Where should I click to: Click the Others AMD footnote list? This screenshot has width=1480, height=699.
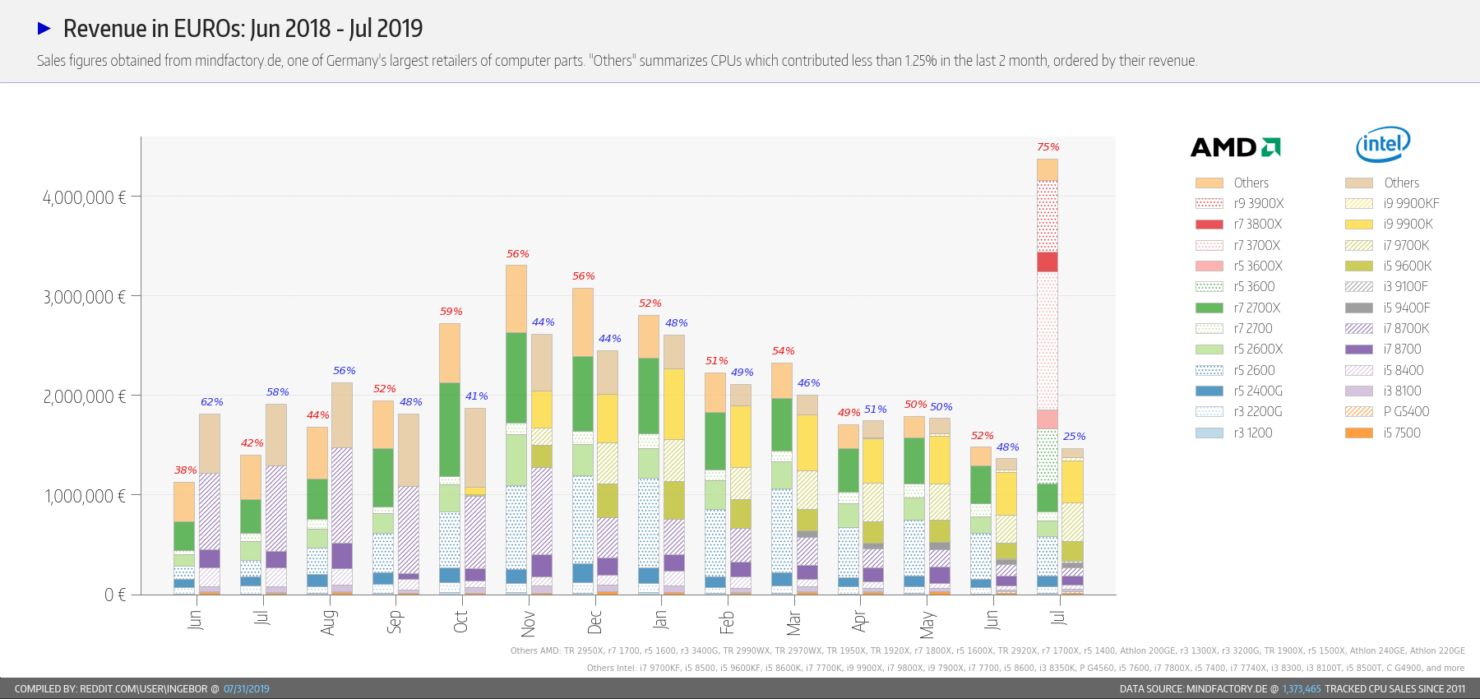pyautogui.click(x=987, y=650)
